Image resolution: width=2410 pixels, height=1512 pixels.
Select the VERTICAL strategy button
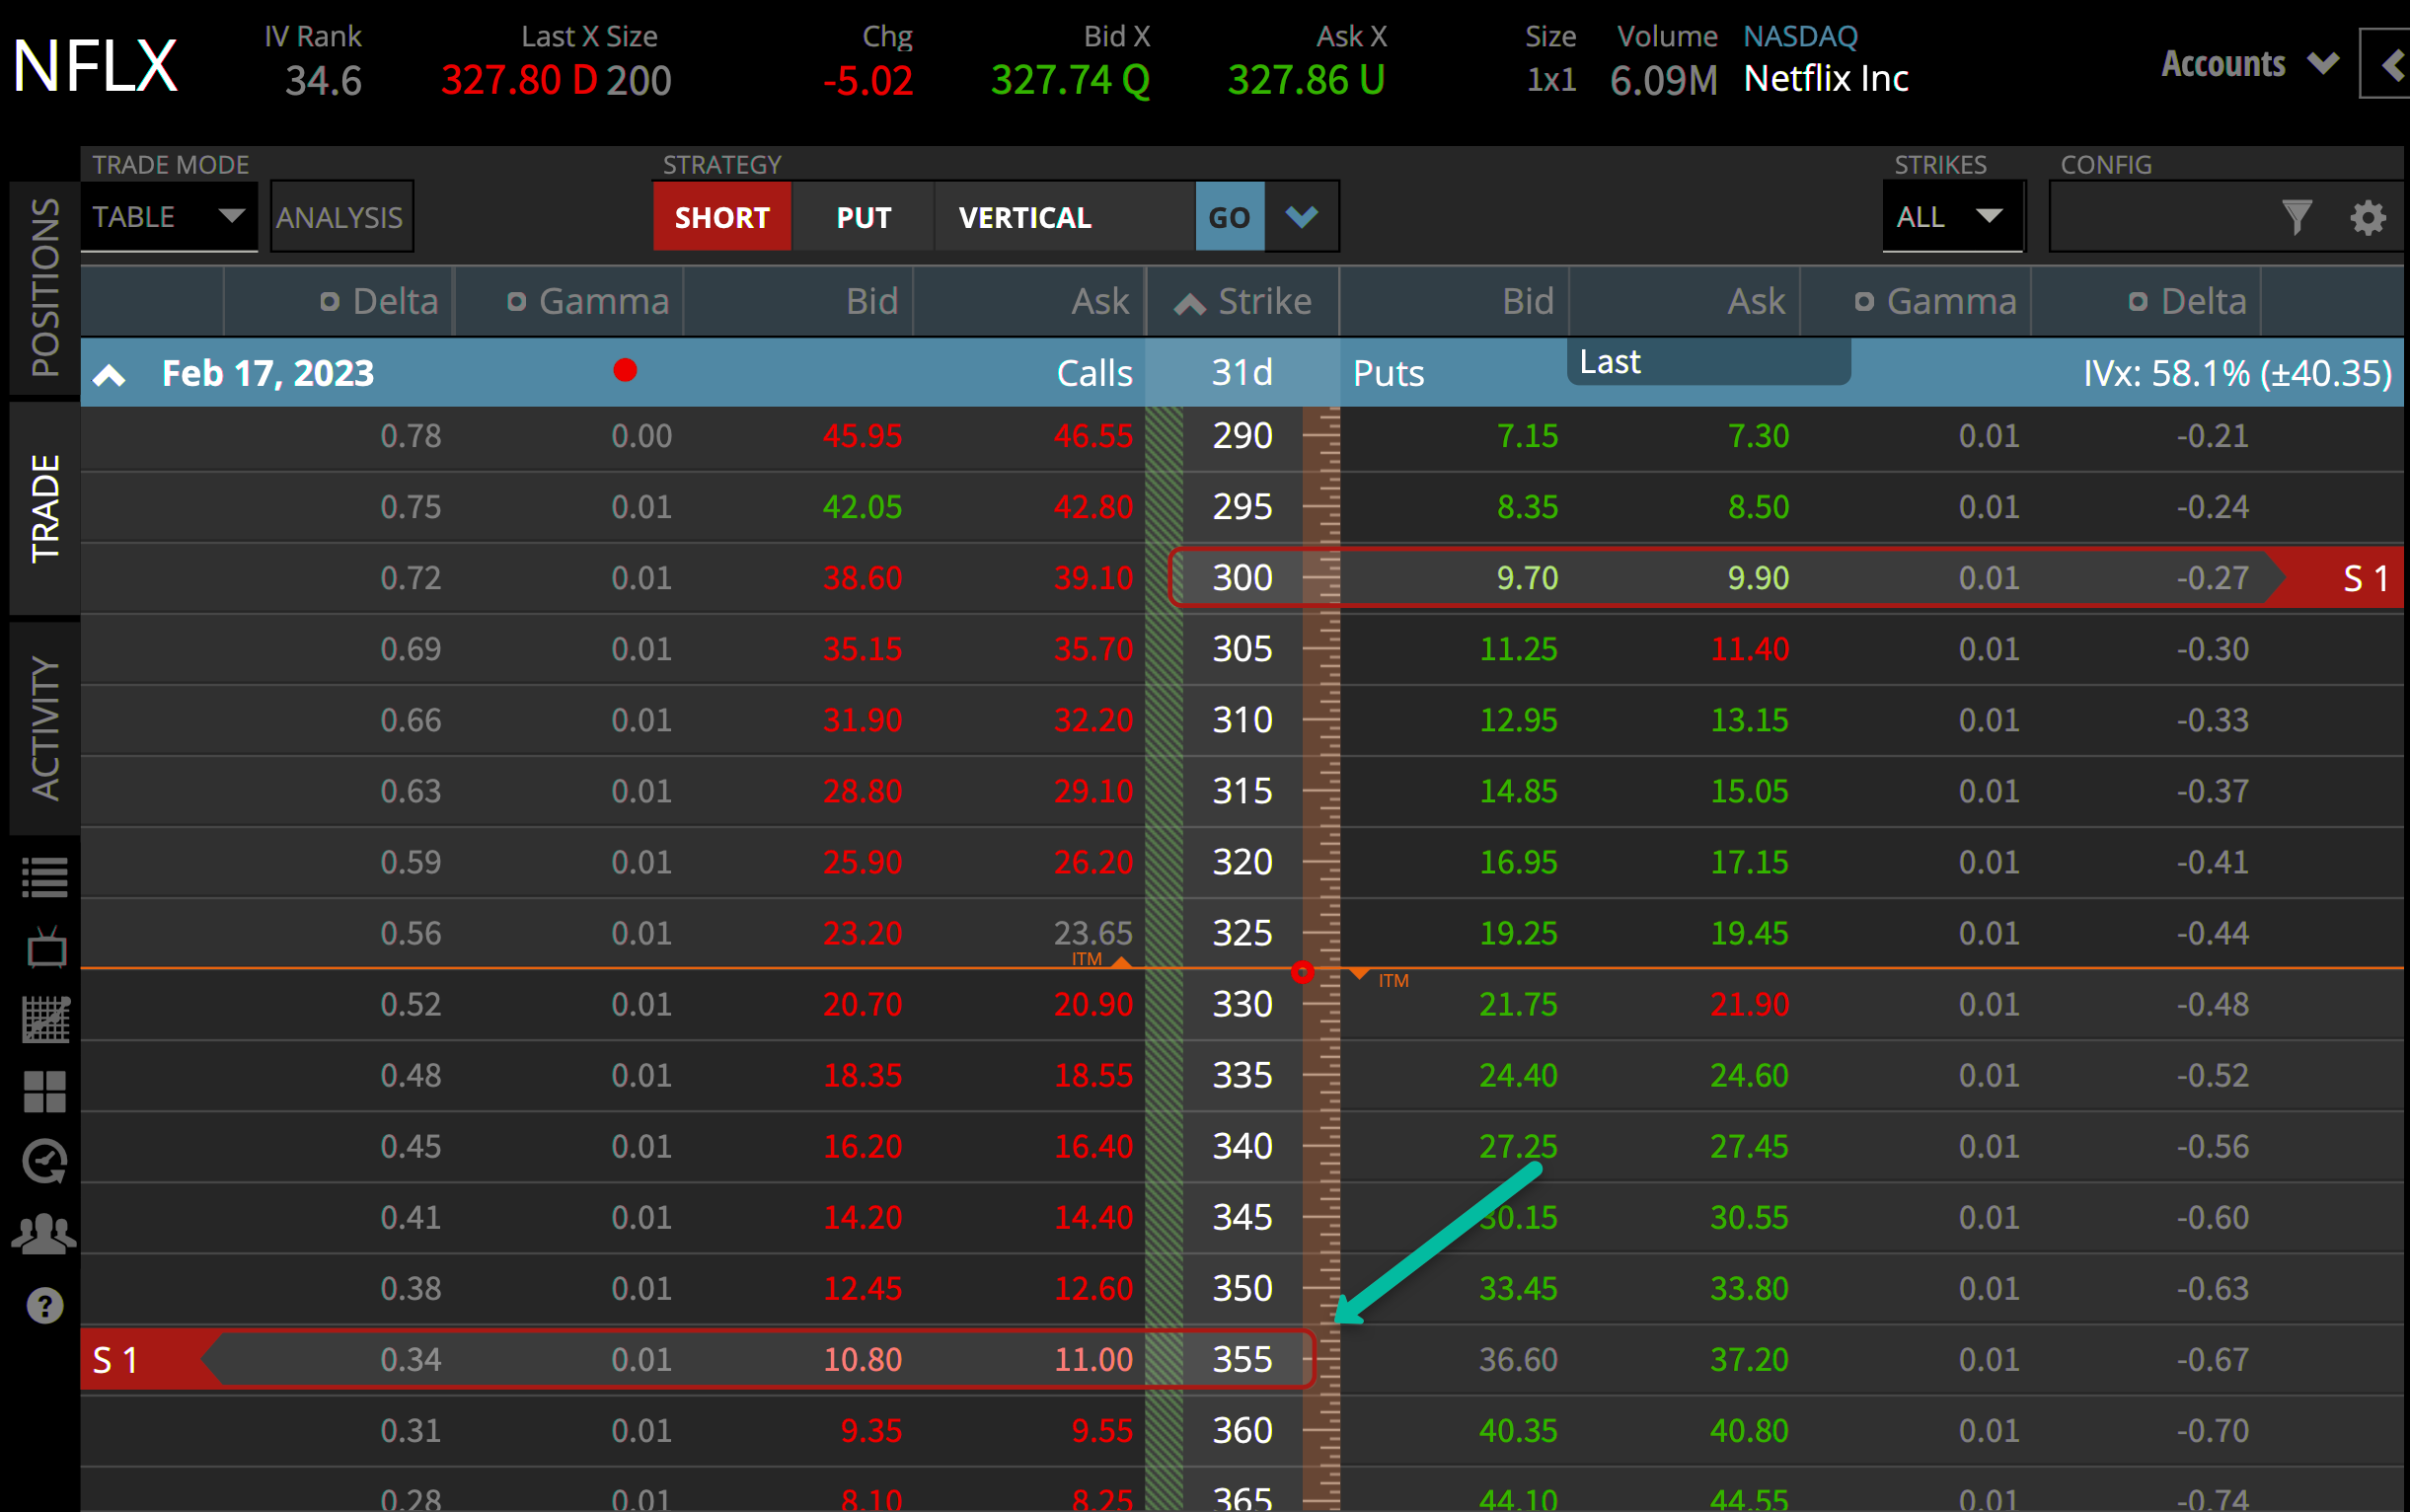(1024, 216)
